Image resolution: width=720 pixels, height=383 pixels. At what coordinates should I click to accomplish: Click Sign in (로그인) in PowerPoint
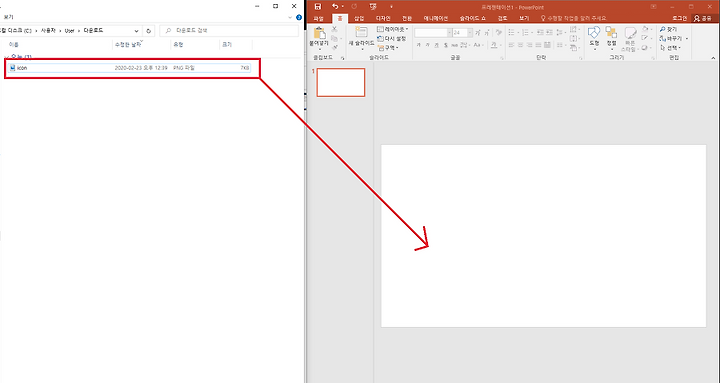pos(680,18)
